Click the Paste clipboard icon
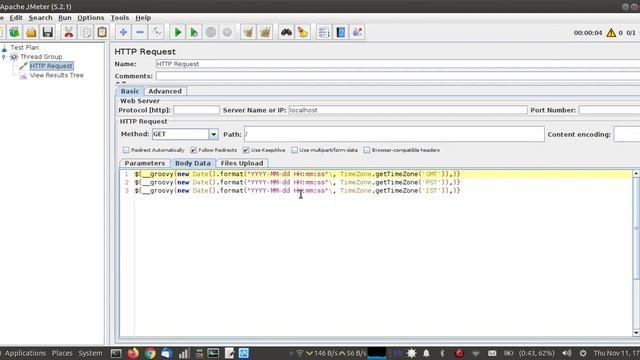Viewport: 640px width, 360px height. [102, 32]
